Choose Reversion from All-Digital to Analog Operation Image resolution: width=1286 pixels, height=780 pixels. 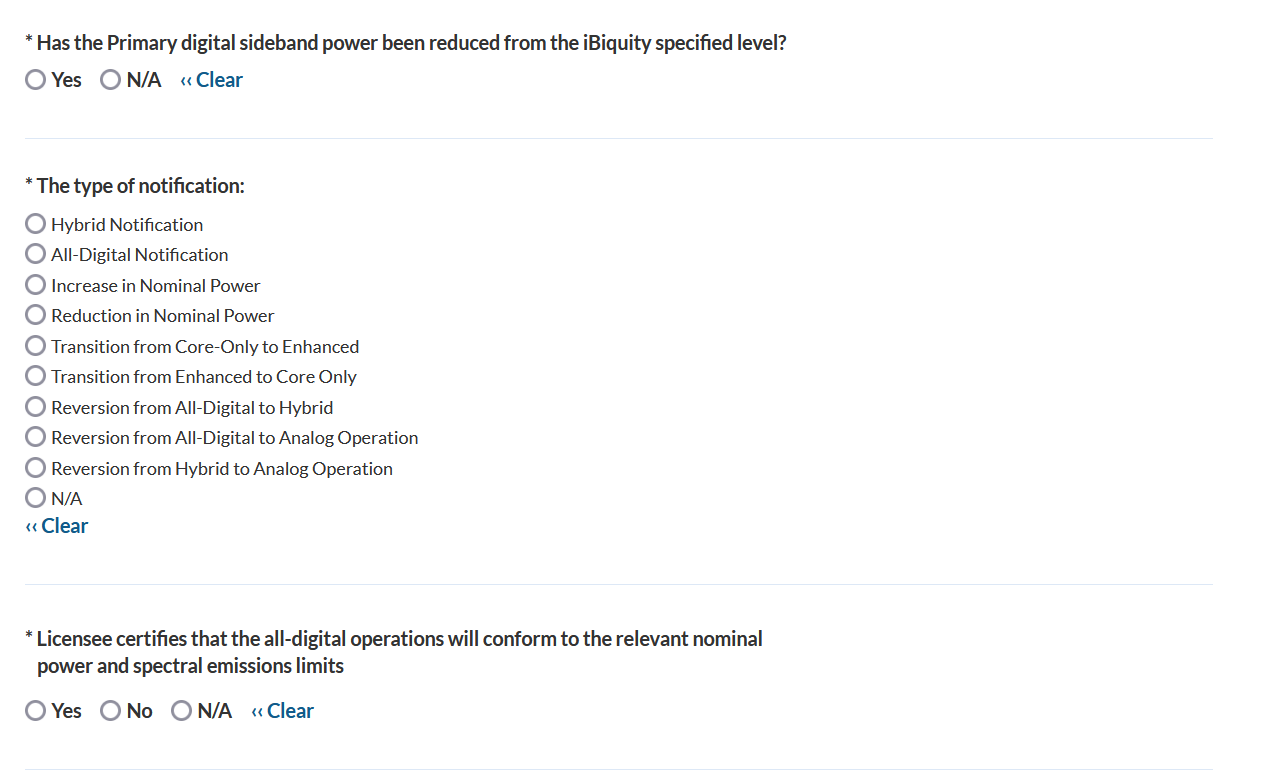pyautogui.click(x=36, y=437)
